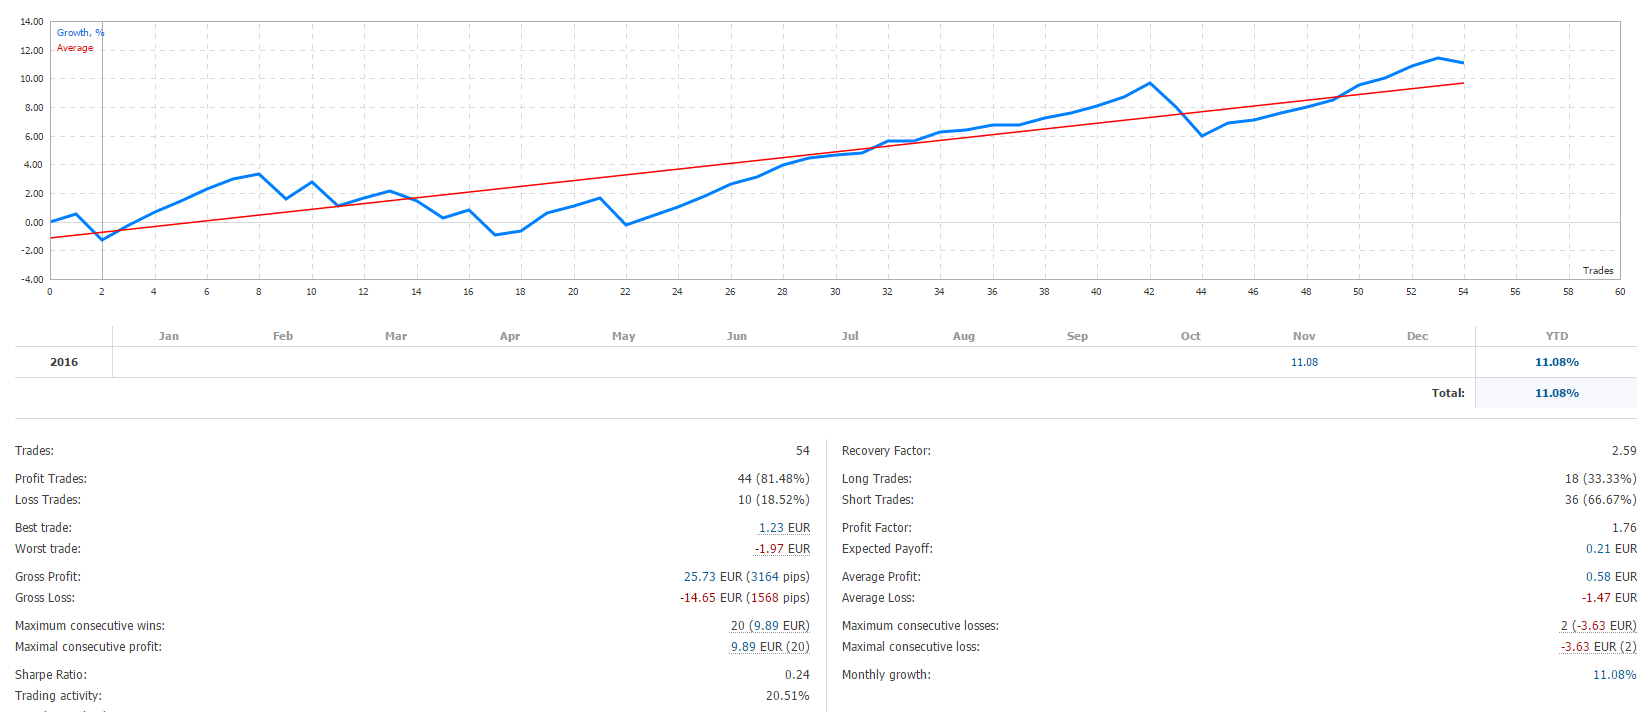Viewport: 1650px width, 712px height.
Task: Click the Maximum consecutive wins value
Action: [769, 626]
